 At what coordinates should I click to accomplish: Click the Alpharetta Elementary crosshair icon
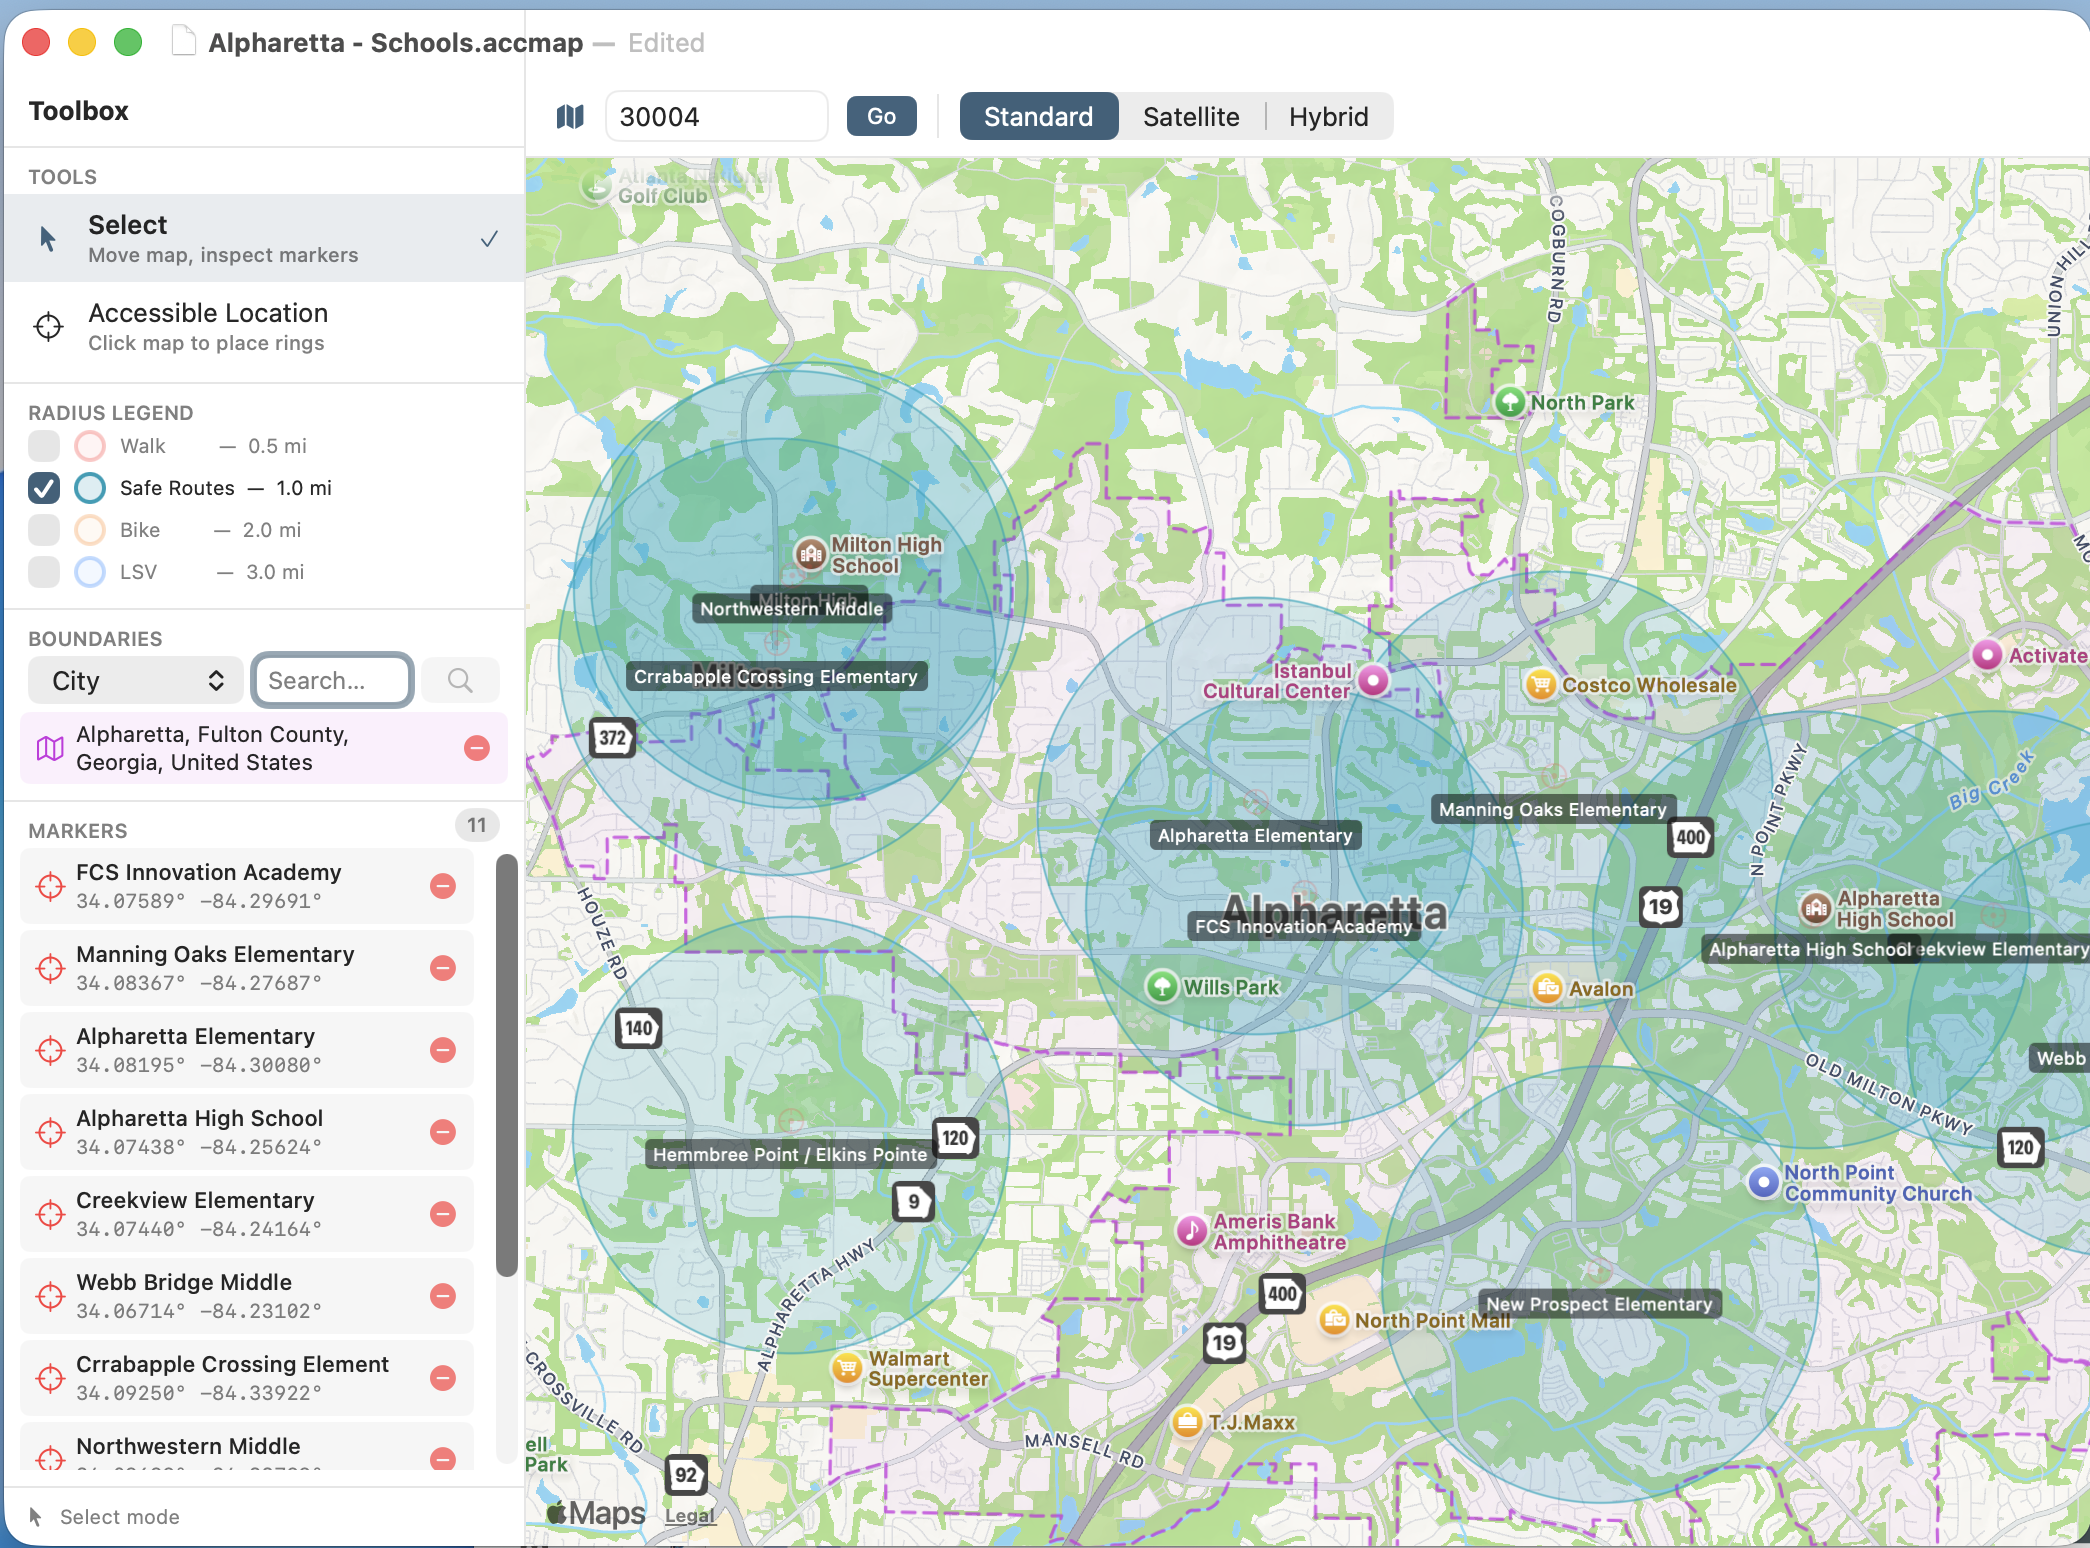point(50,1050)
